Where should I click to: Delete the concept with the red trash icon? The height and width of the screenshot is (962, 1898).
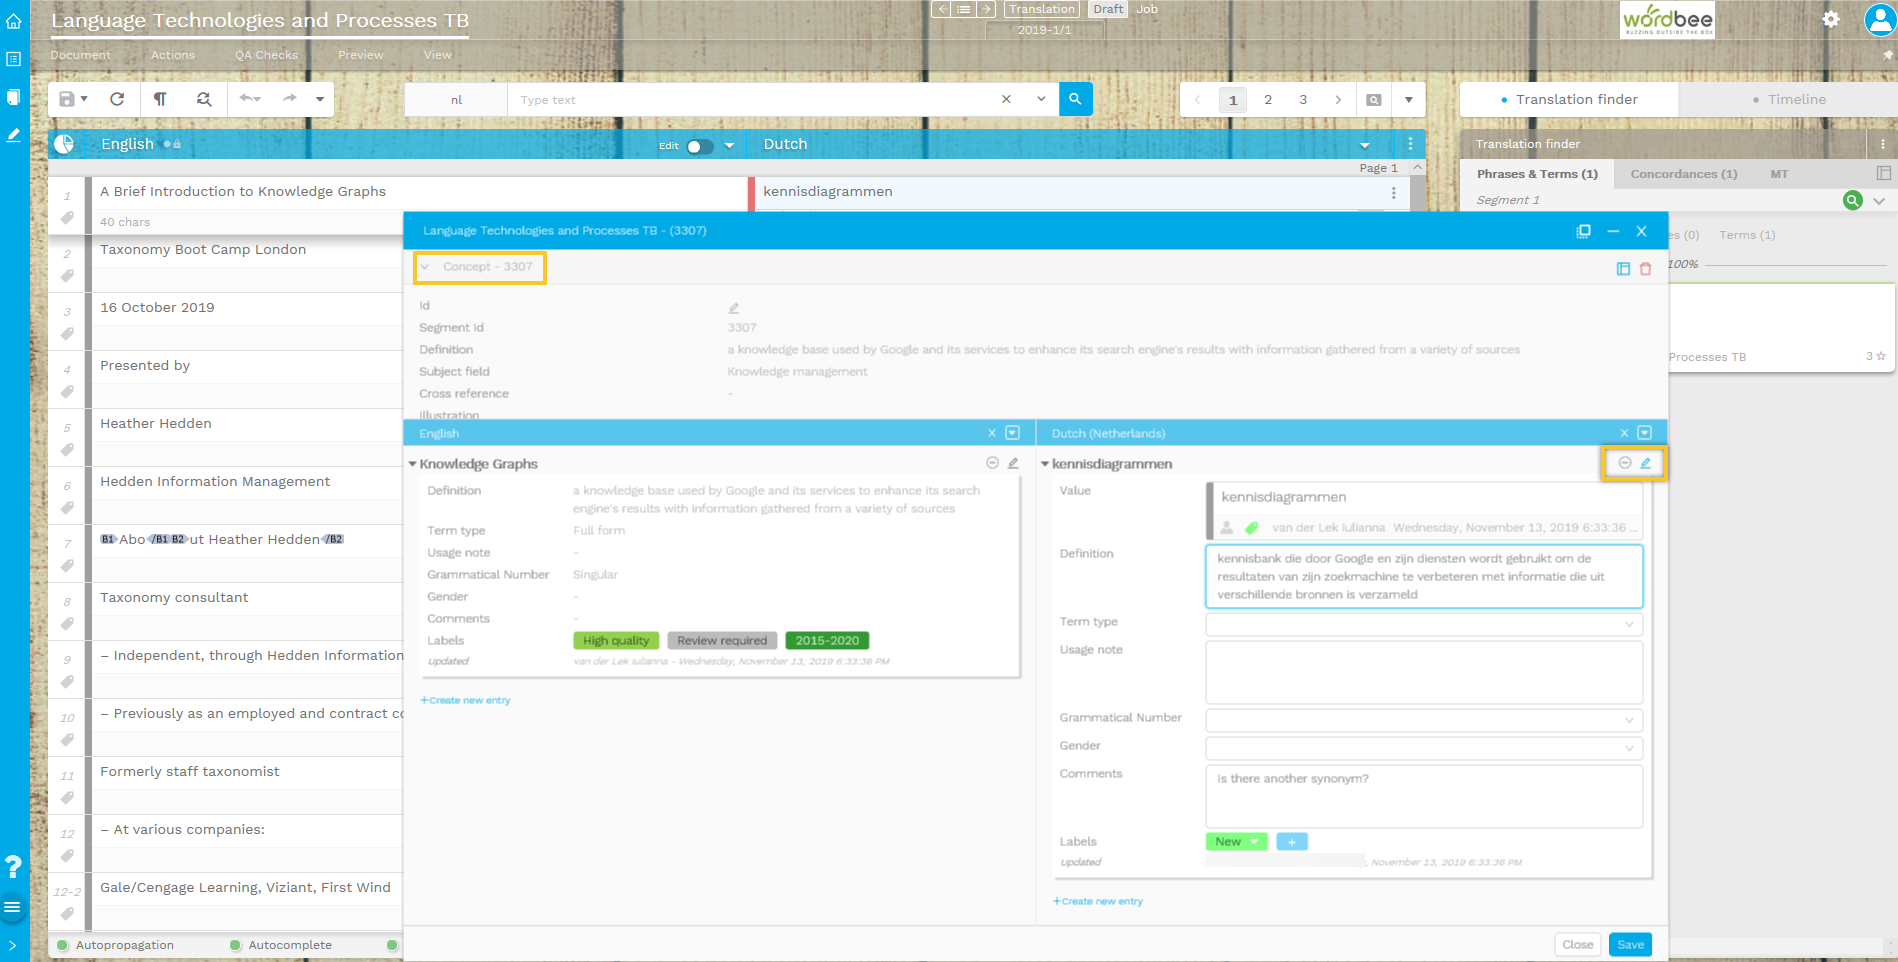1645,269
